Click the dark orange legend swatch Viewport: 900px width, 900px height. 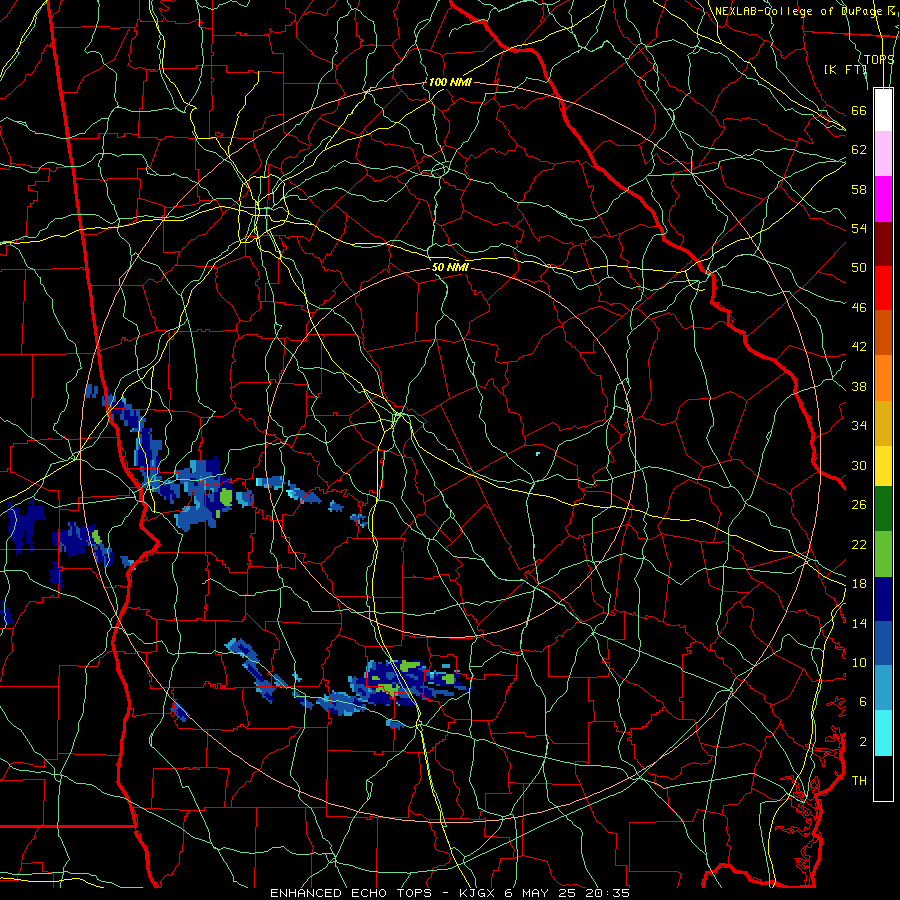point(883,332)
